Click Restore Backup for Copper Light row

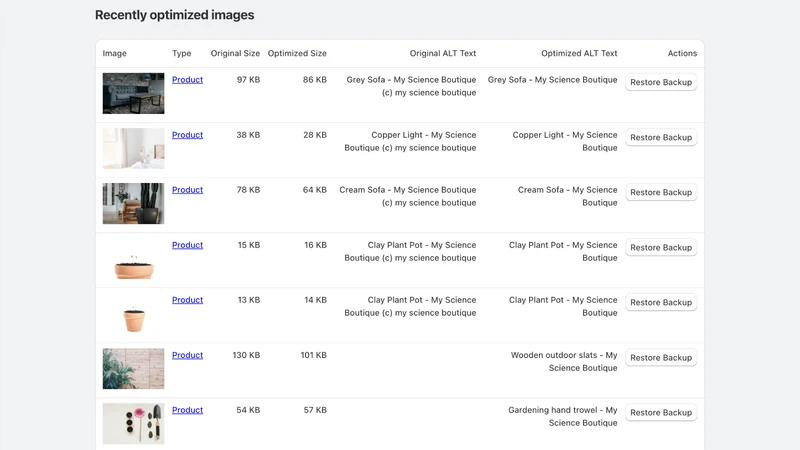pyautogui.click(x=661, y=137)
